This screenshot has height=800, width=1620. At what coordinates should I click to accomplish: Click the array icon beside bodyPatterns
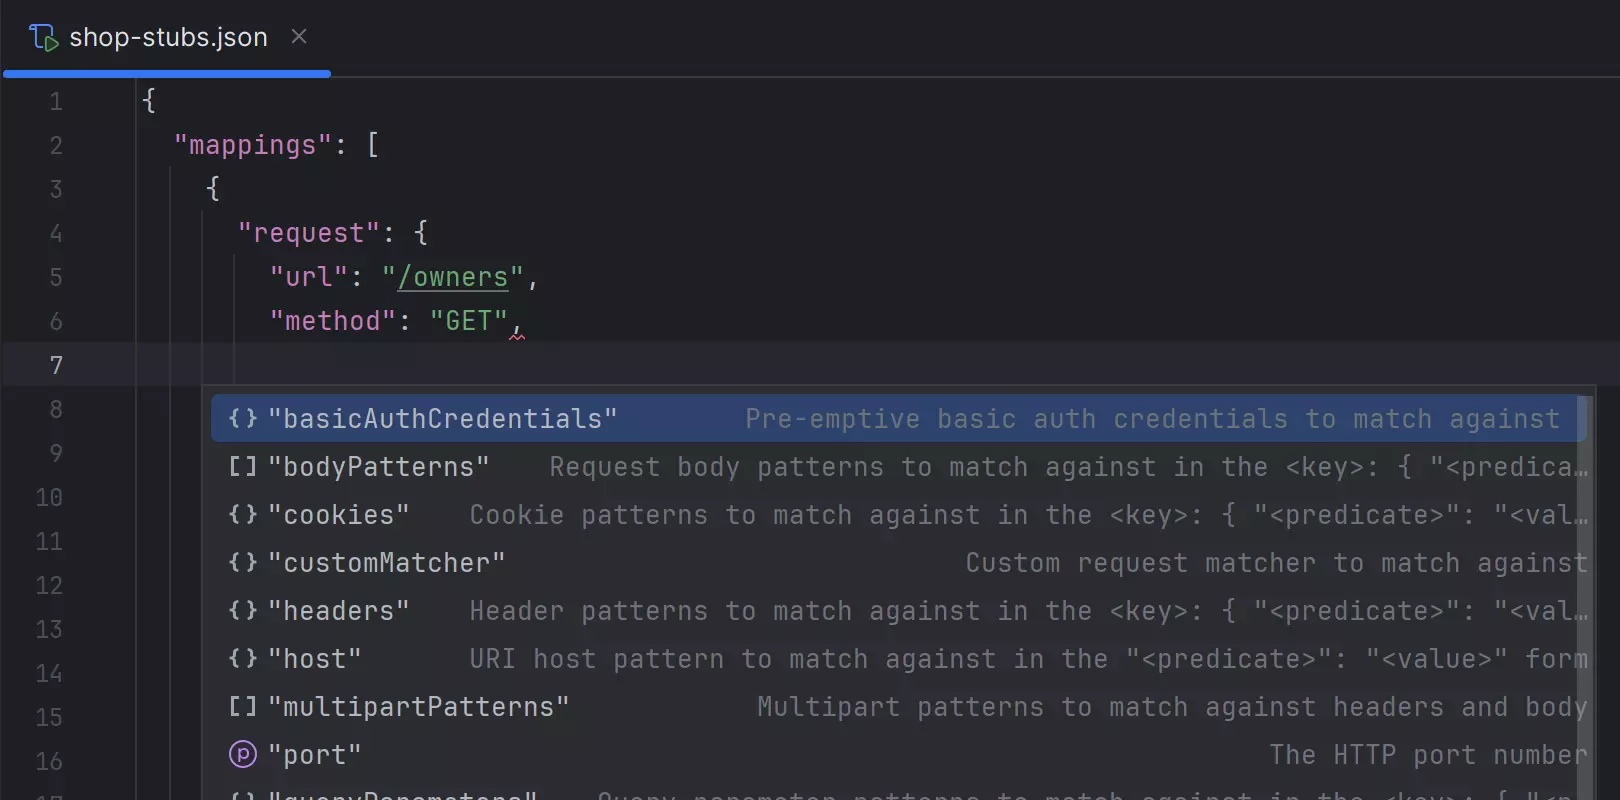coord(243,467)
